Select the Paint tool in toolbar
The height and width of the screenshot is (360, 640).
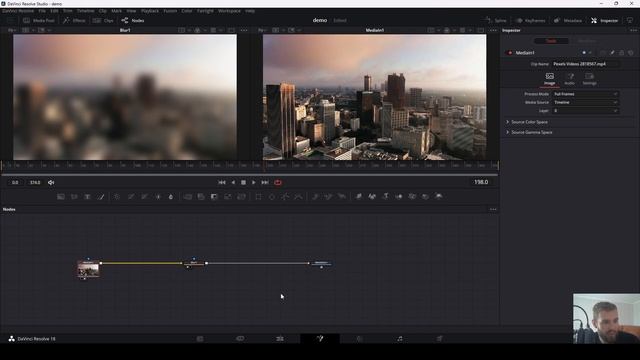(100, 197)
